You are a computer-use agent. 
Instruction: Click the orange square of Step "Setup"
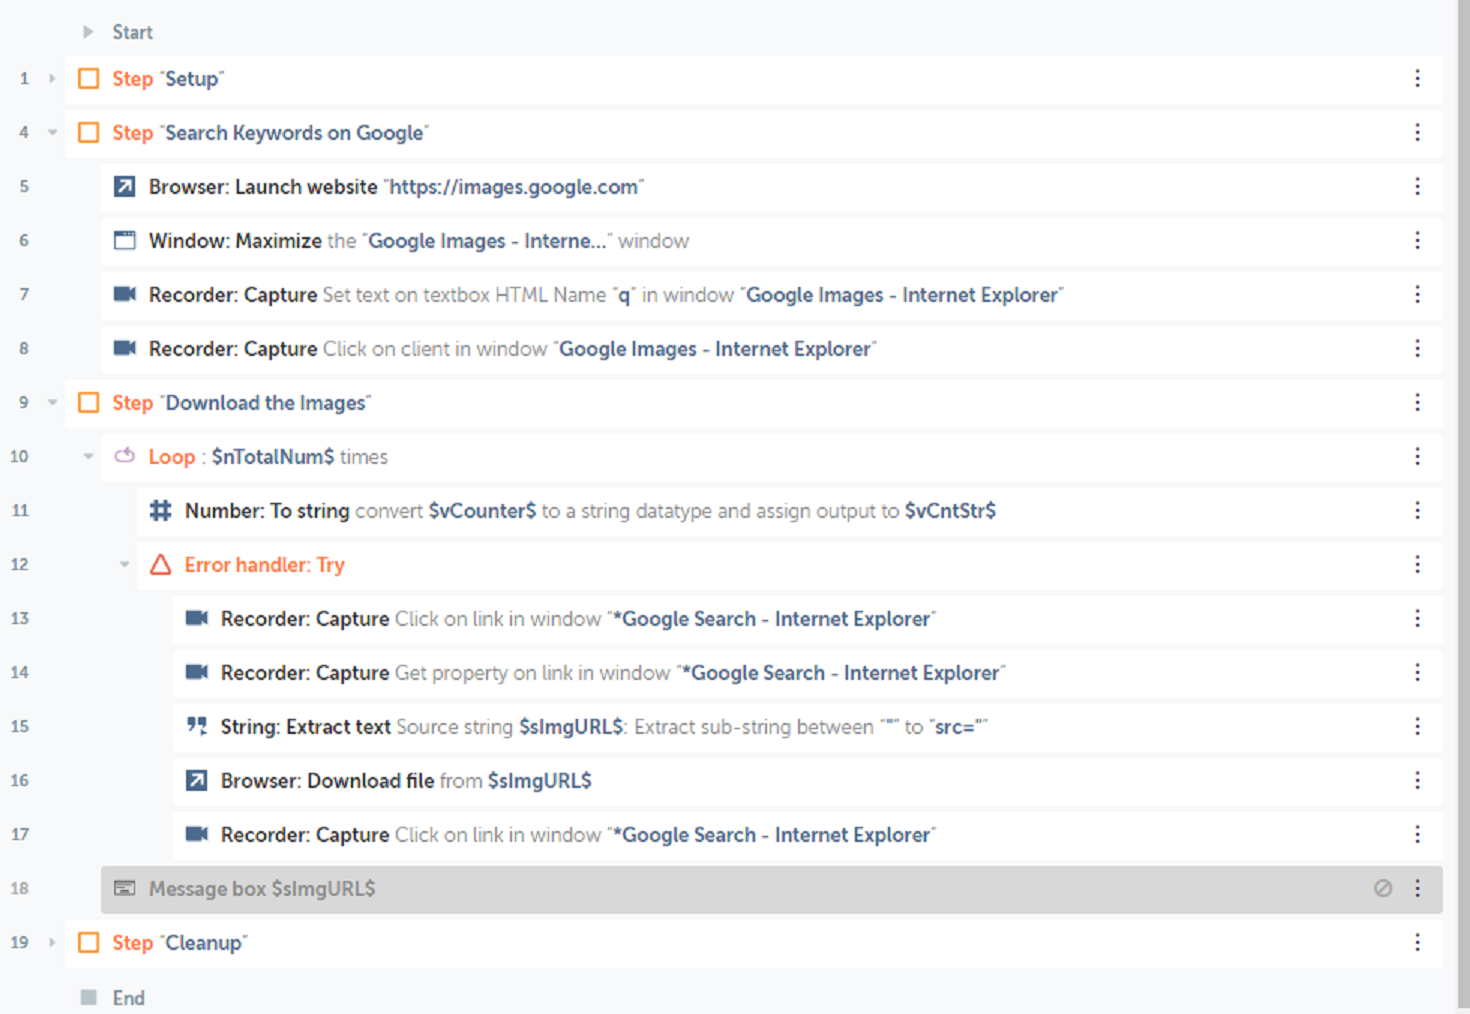click(89, 79)
